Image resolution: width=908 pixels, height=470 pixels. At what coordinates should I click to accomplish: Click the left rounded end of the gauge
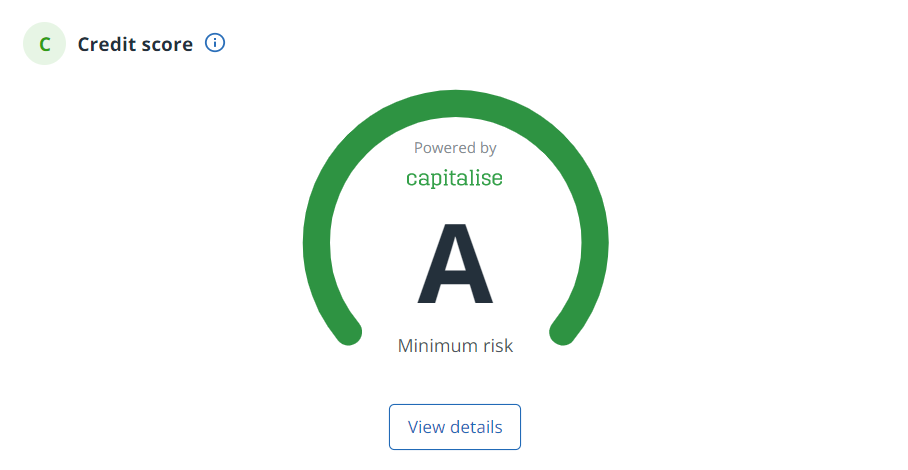pos(348,332)
